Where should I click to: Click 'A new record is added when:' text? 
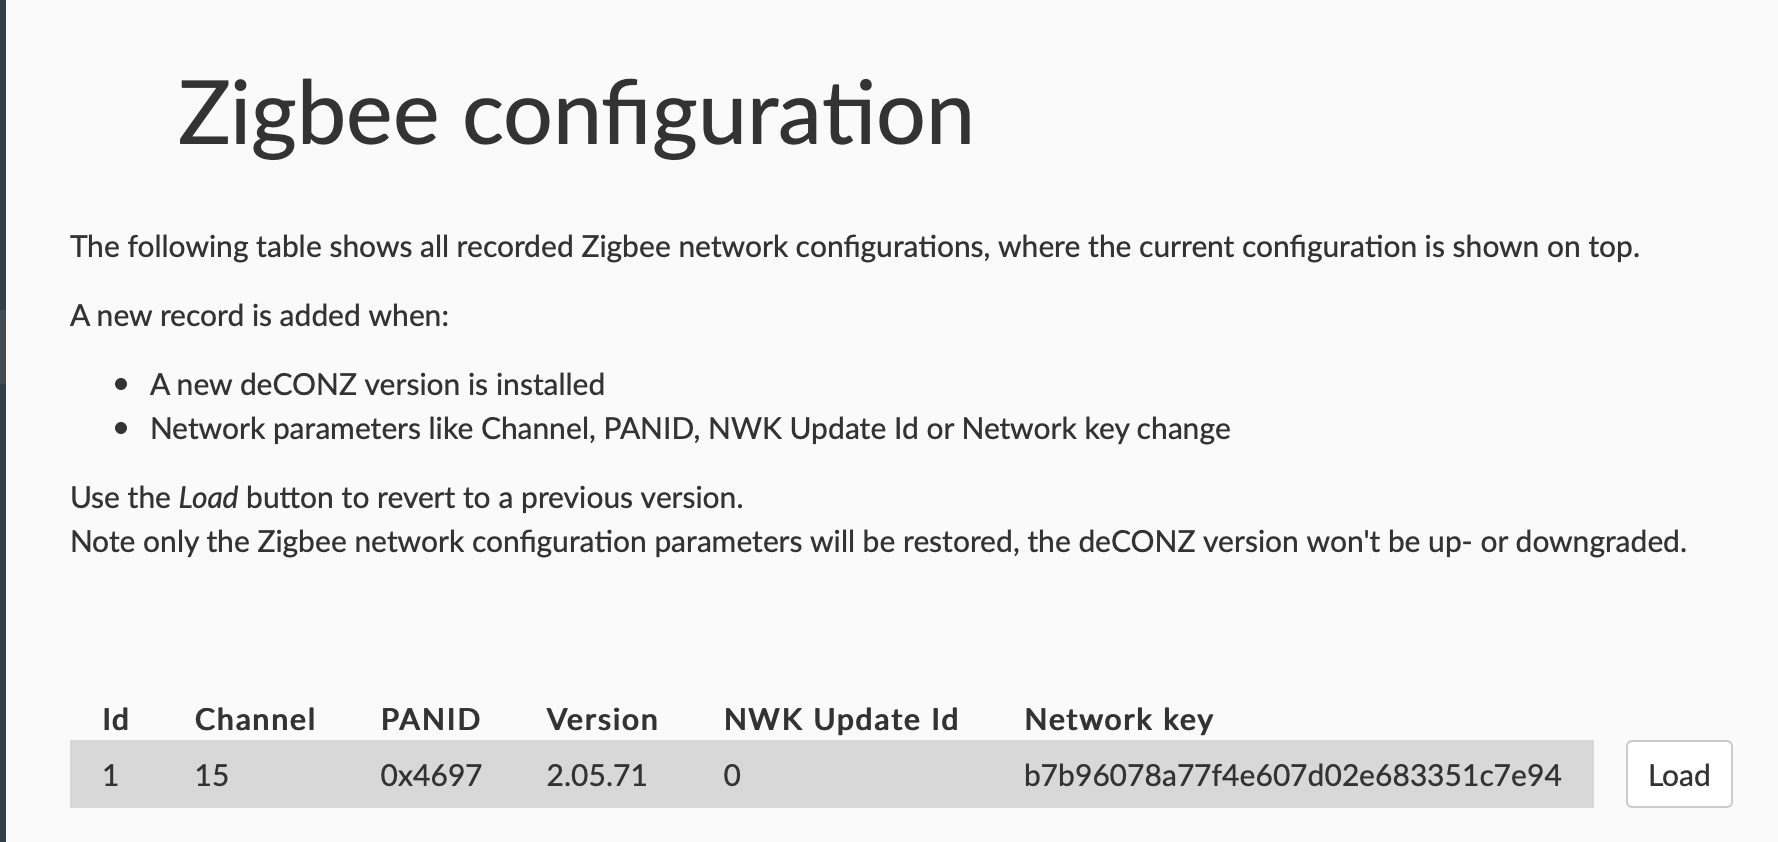[x=260, y=315]
